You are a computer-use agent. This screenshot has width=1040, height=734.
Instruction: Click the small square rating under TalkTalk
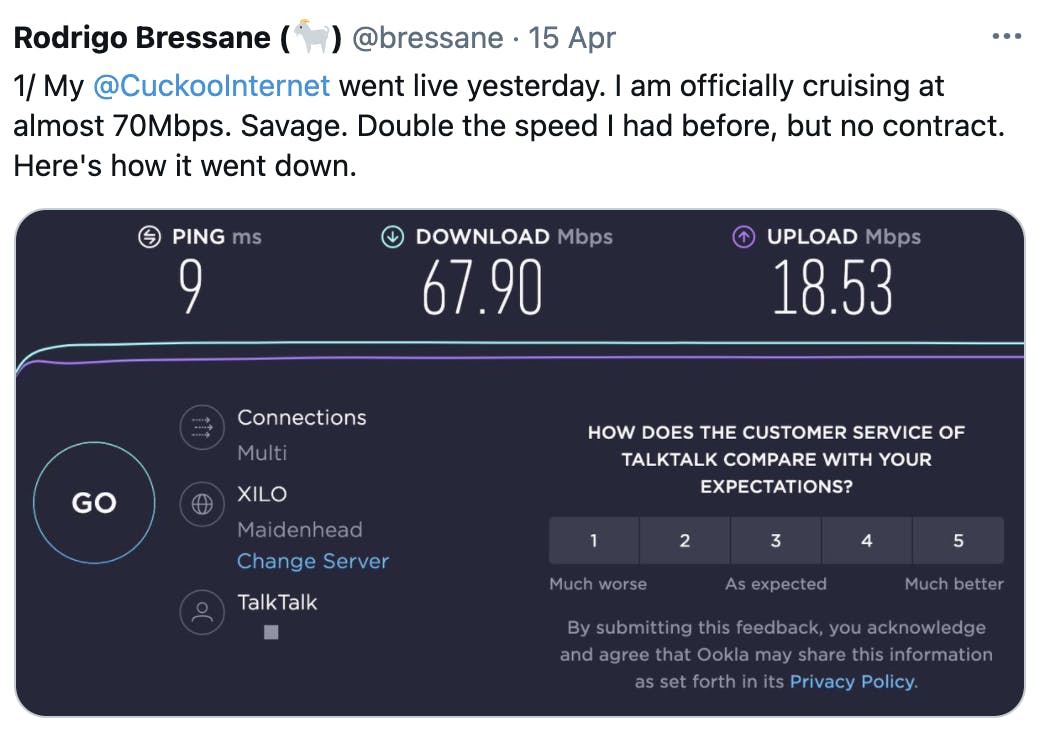(271, 633)
